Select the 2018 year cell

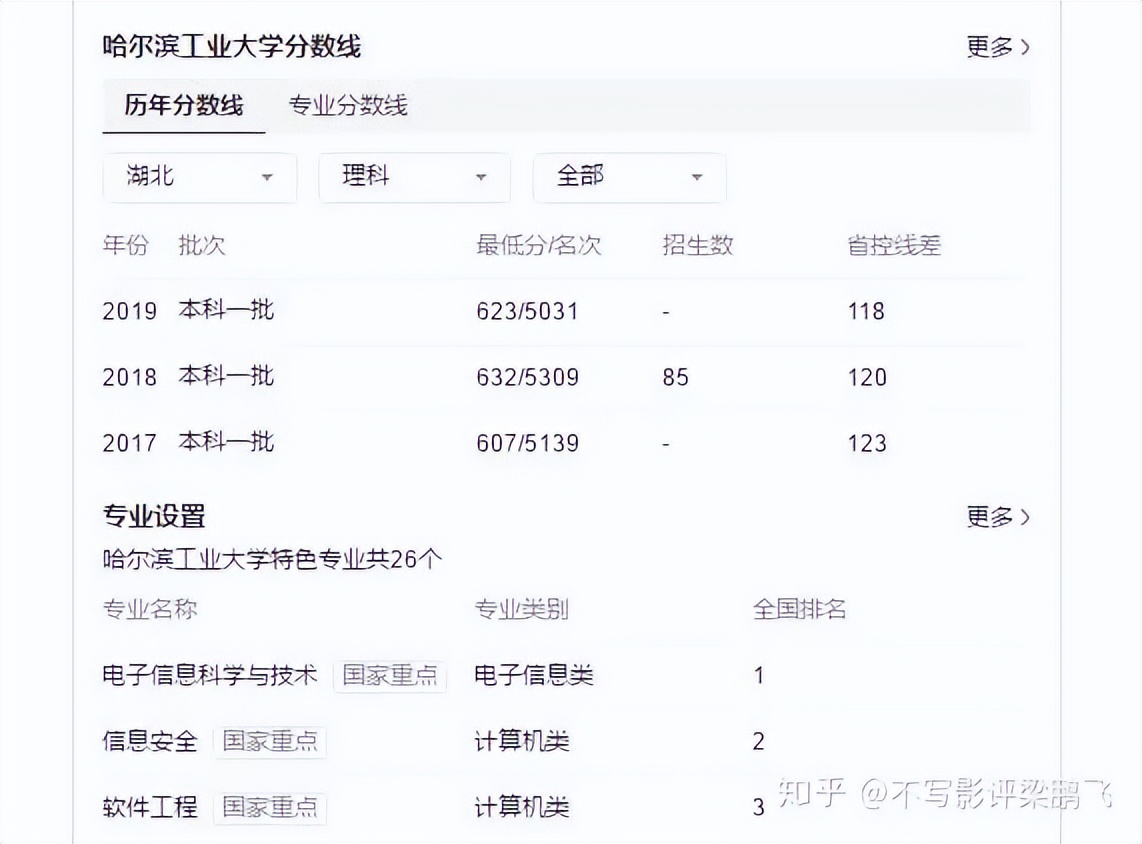pyautogui.click(x=130, y=377)
